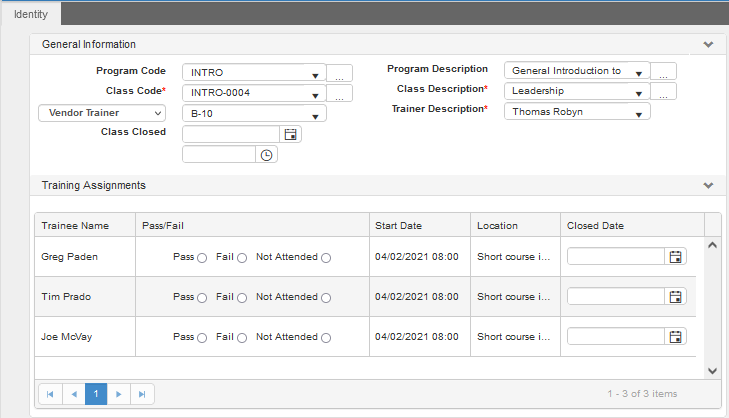Open the Program Code INTRO dropdown
Image resolution: width=729 pixels, height=418 pixels.
coord(315,75)
